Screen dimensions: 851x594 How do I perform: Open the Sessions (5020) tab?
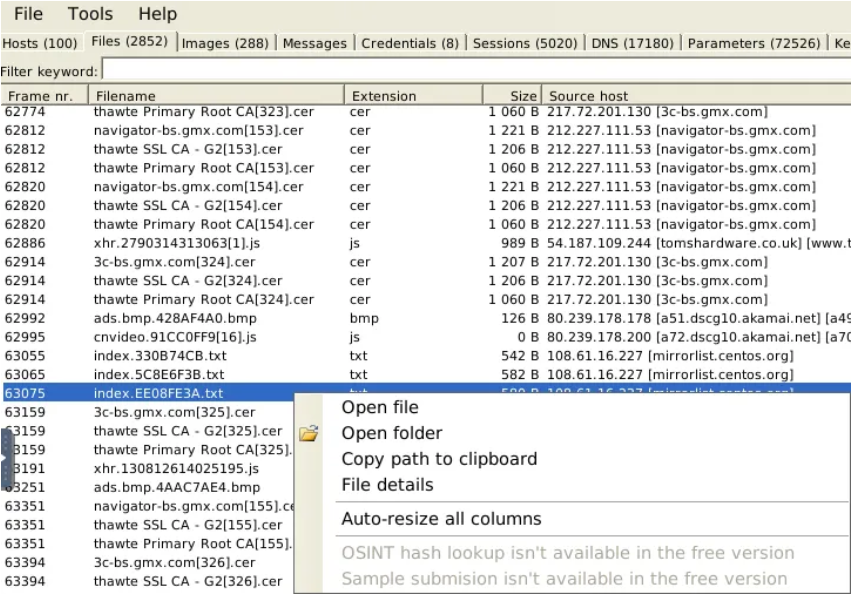point(525,43)
